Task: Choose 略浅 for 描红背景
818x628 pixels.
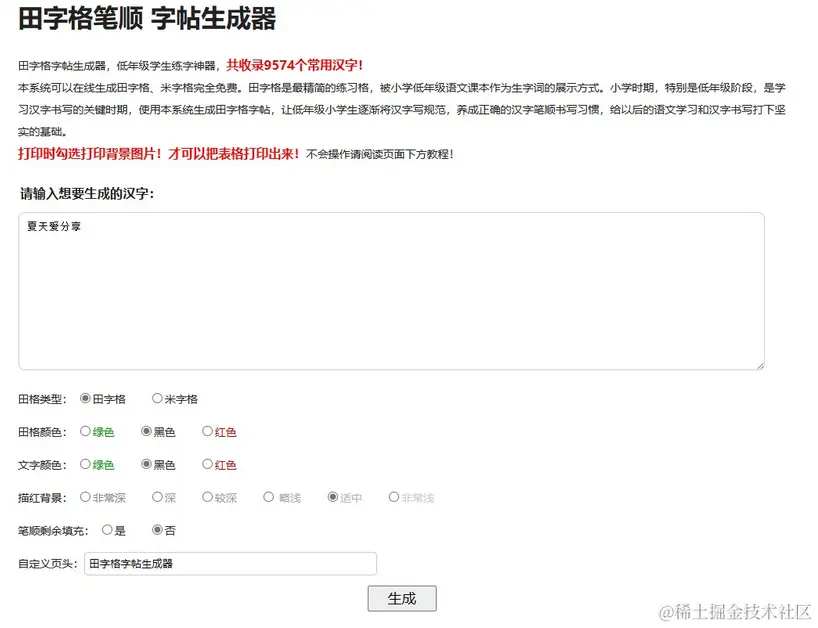Action: pos(269,497)
